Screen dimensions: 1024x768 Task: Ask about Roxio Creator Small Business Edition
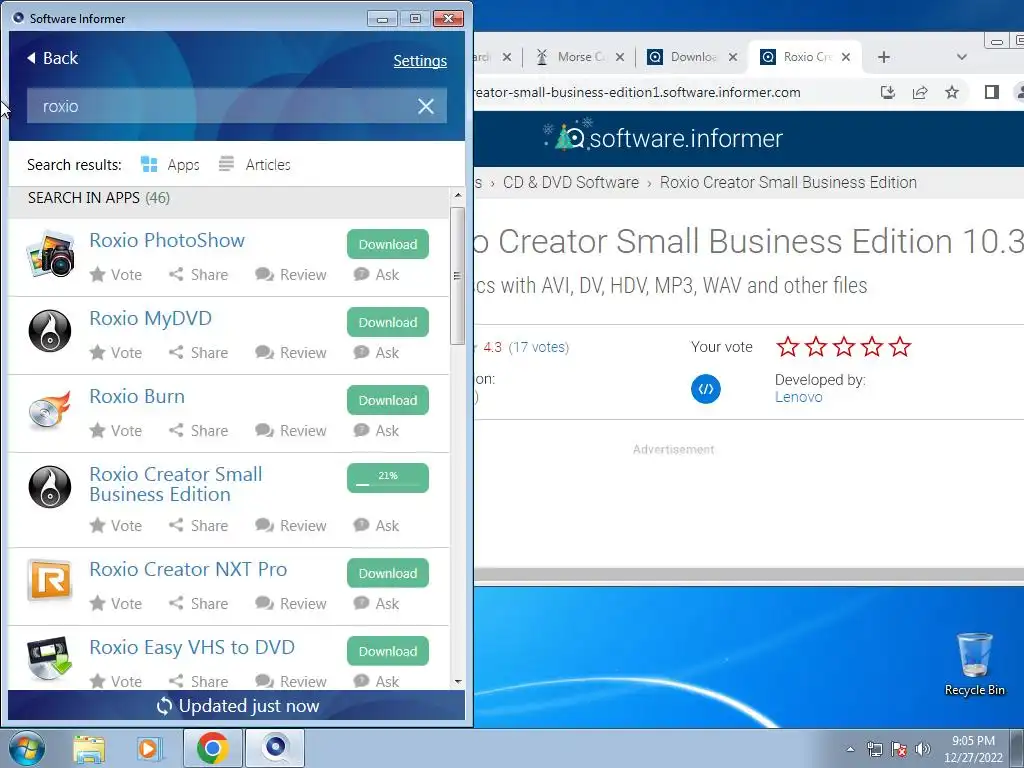376,525
